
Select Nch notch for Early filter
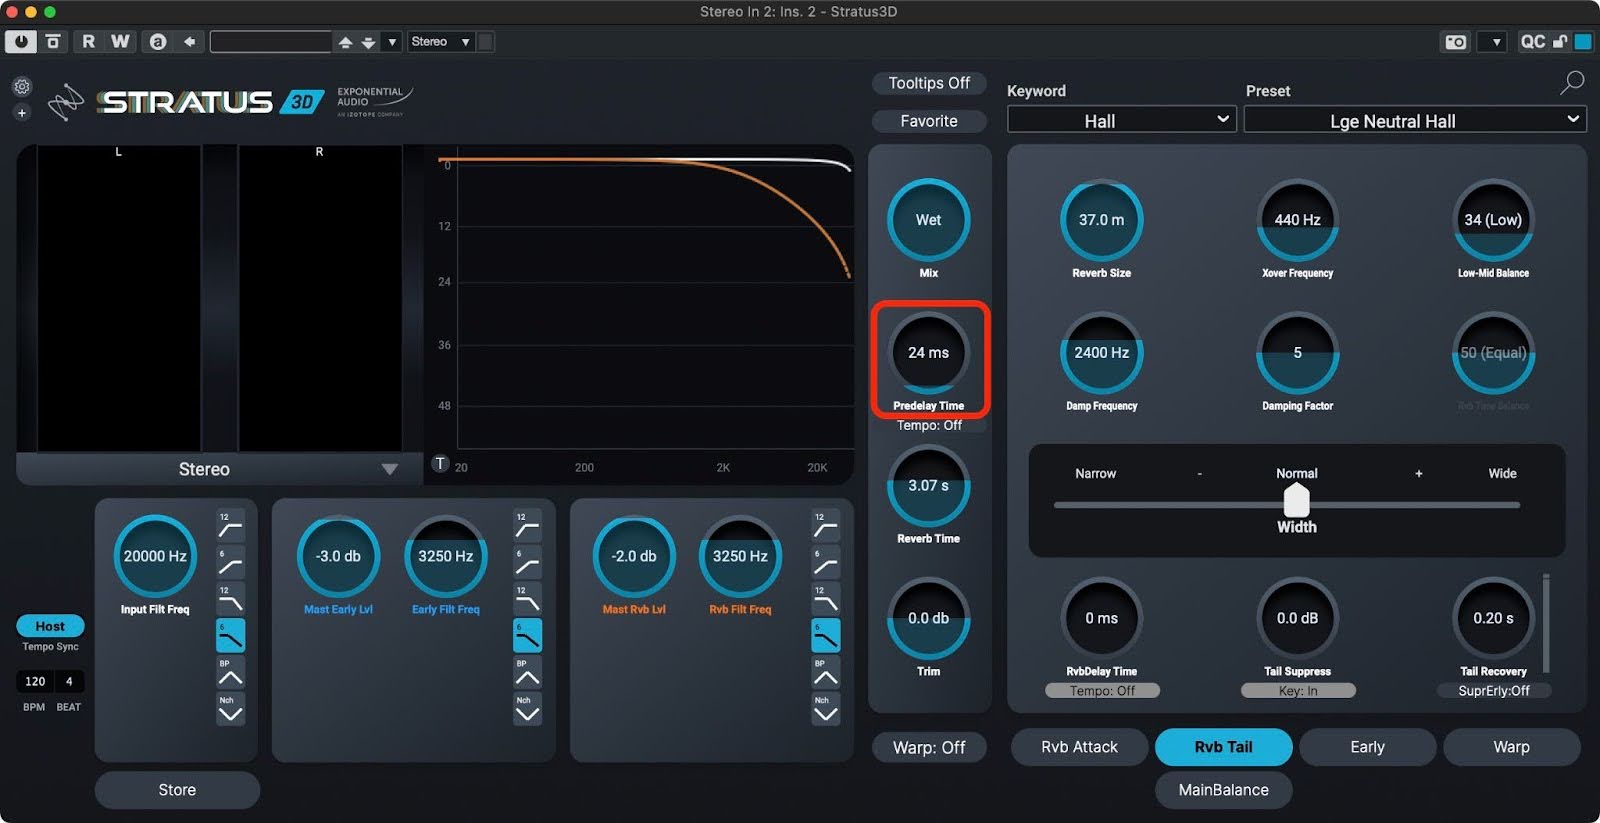click(x=527, y=709)
